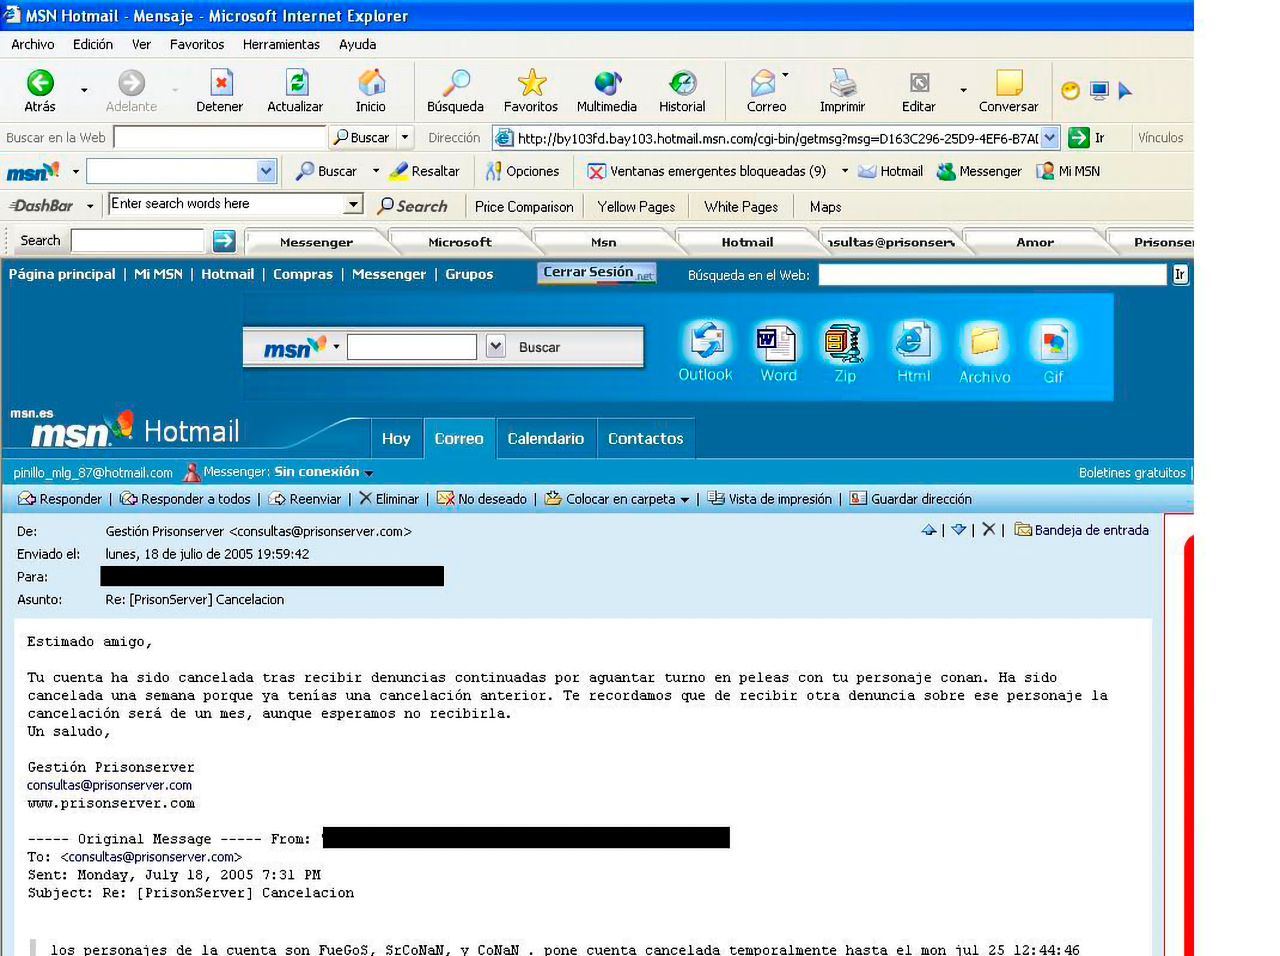Refresh the page with Actualizar
The height and width of the screenshot is (956, 1280).
coord(295,91)
